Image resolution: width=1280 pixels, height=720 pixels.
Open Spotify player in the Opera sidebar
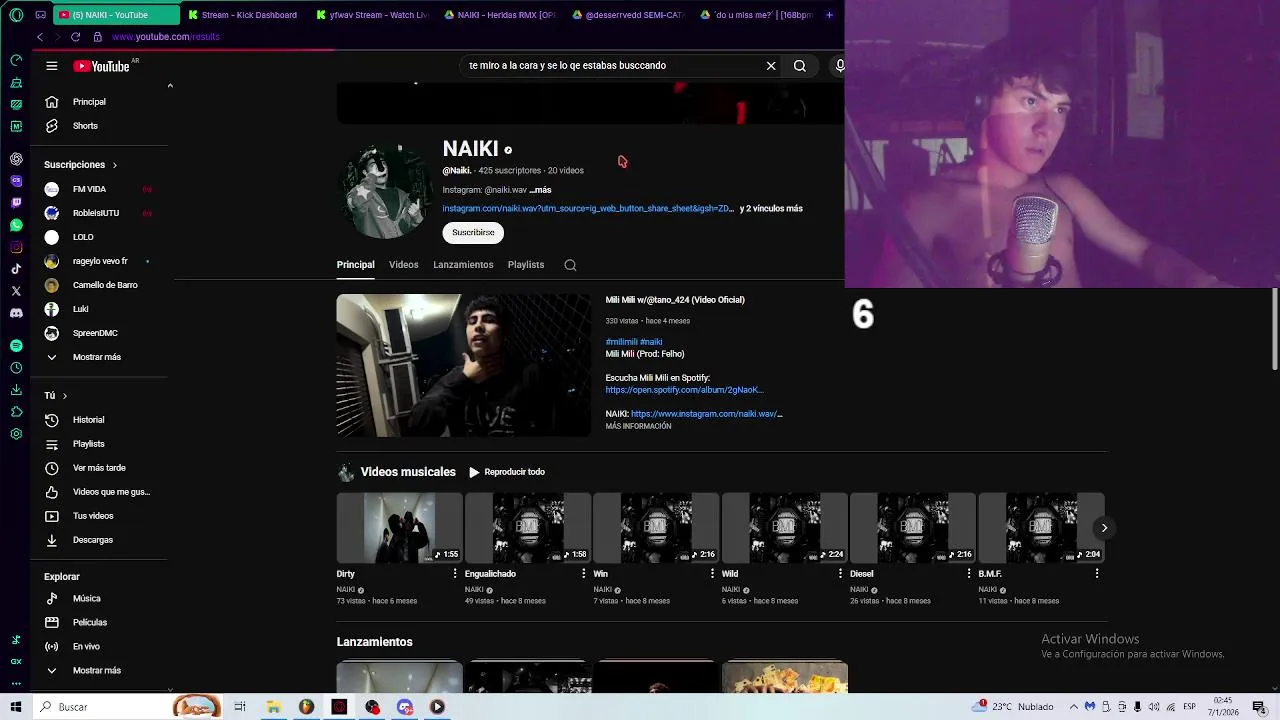tap(16, 346)
